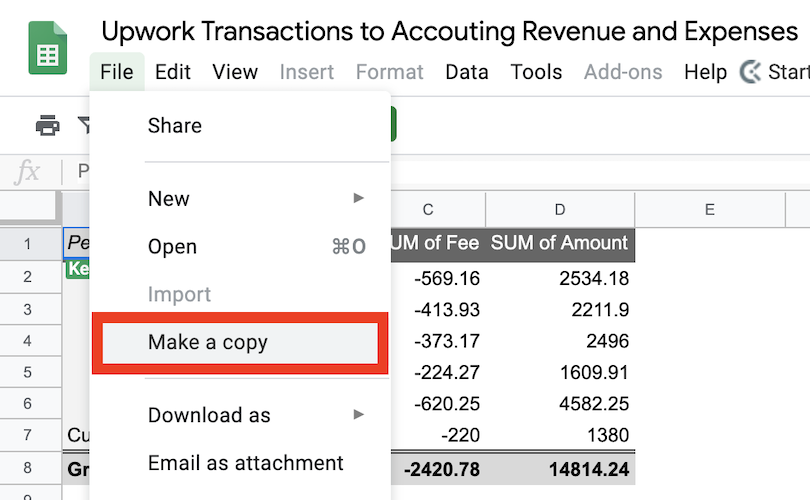Select row 2 header
This screenshot has height=500, width=810.
click(27, 277)
